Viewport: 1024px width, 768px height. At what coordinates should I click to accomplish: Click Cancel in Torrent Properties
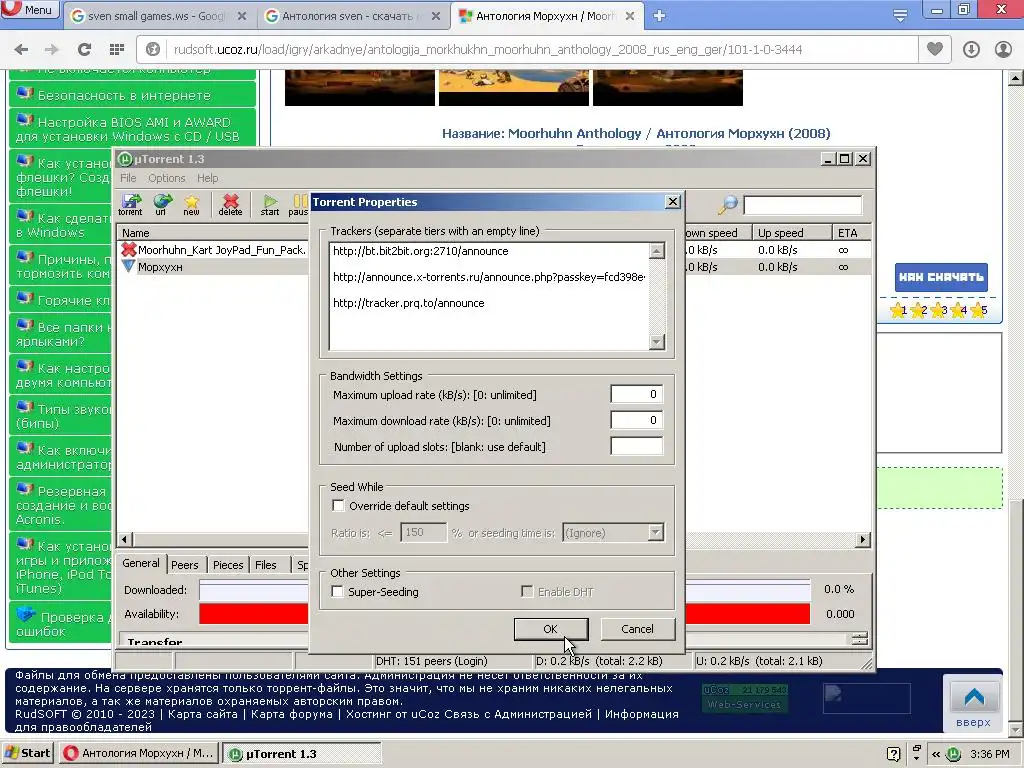pos(637,629)
